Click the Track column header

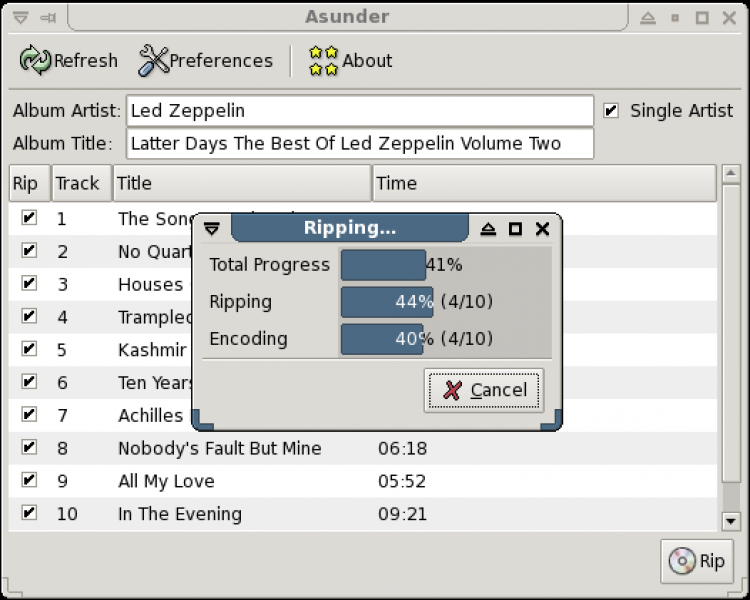[x=78, y=183]
